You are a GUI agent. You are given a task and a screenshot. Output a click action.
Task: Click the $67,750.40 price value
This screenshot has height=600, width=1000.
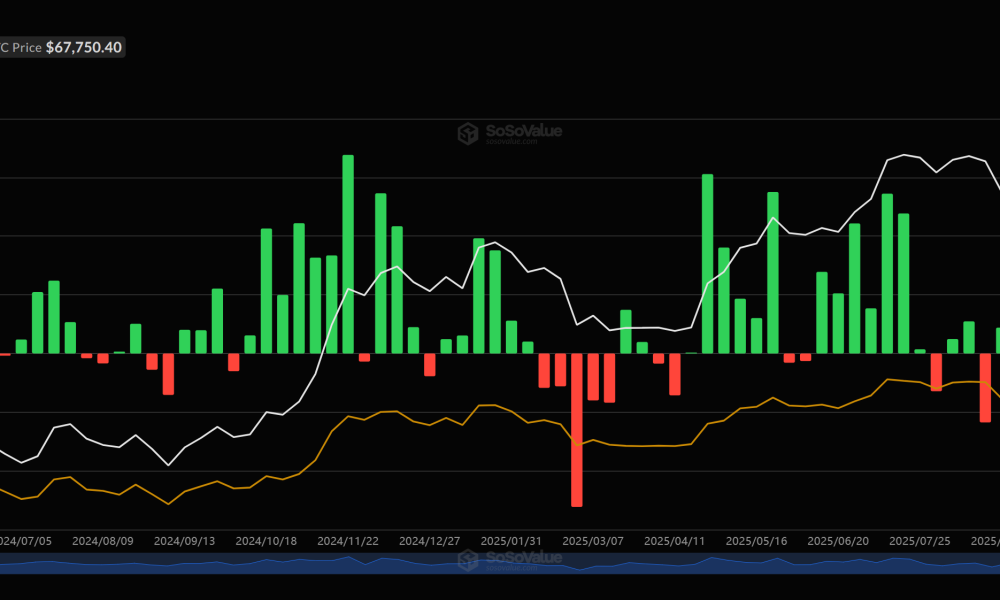(x=82, y=46)
